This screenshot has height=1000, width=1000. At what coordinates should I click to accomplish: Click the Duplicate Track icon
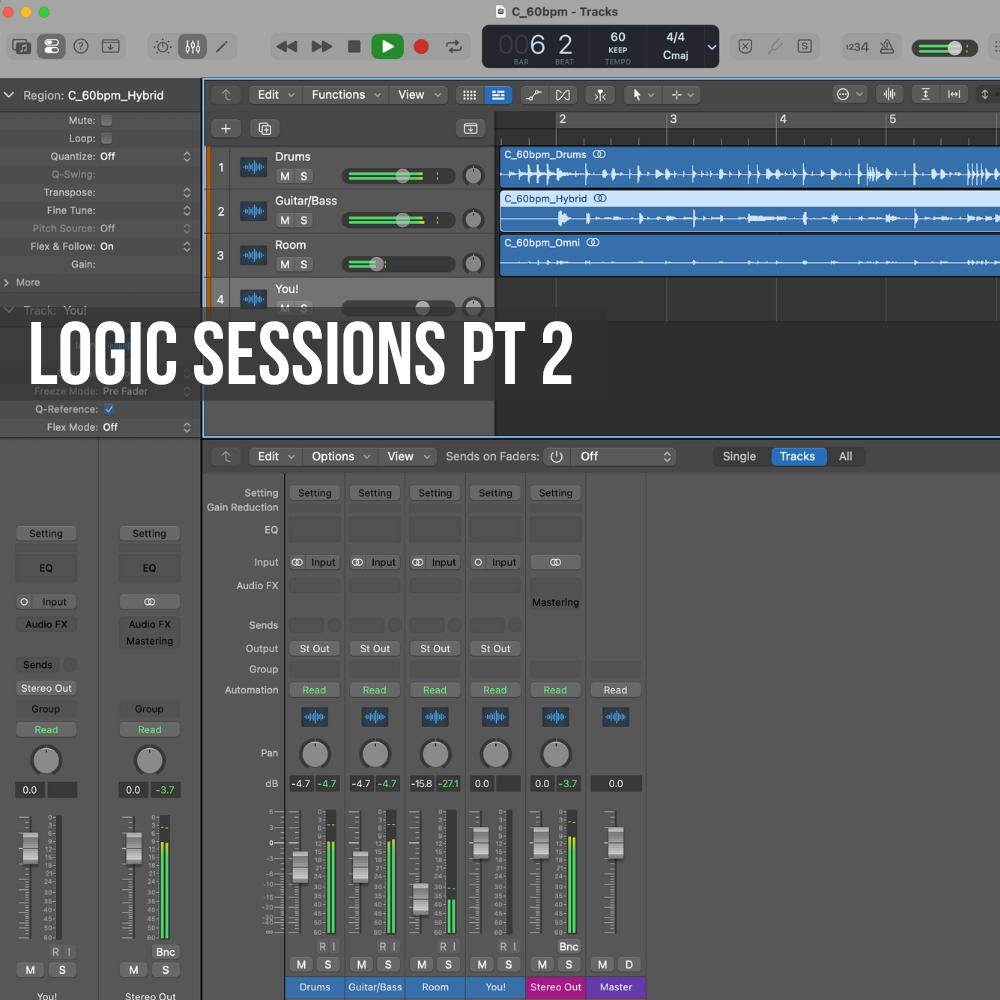[x=265, y=129]
